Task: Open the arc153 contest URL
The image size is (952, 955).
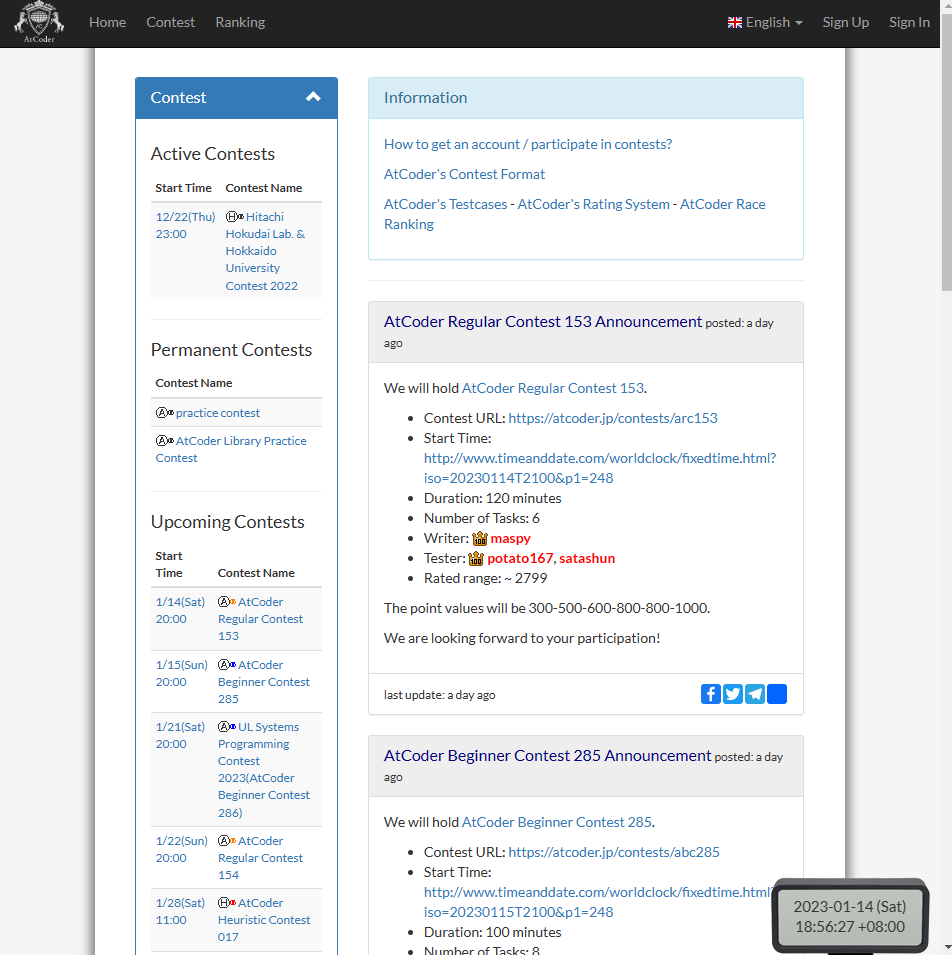Action: tap(613, 418)
